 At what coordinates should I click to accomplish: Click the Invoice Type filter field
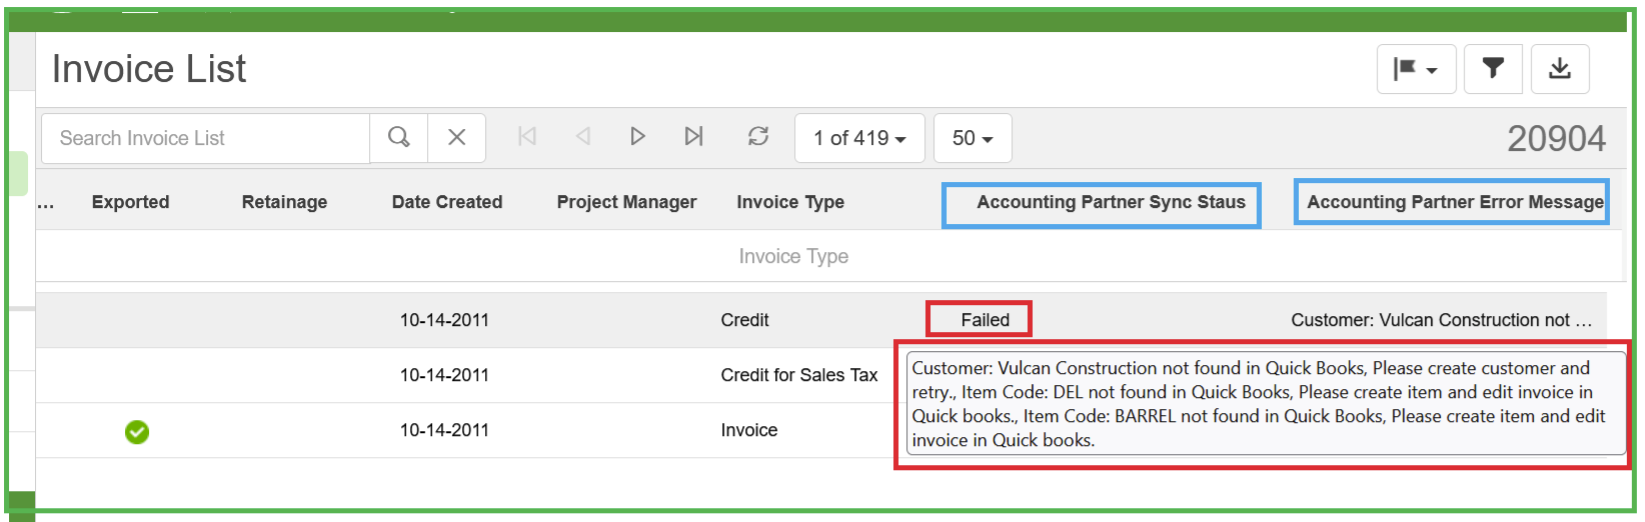click(x=793, y=256)
